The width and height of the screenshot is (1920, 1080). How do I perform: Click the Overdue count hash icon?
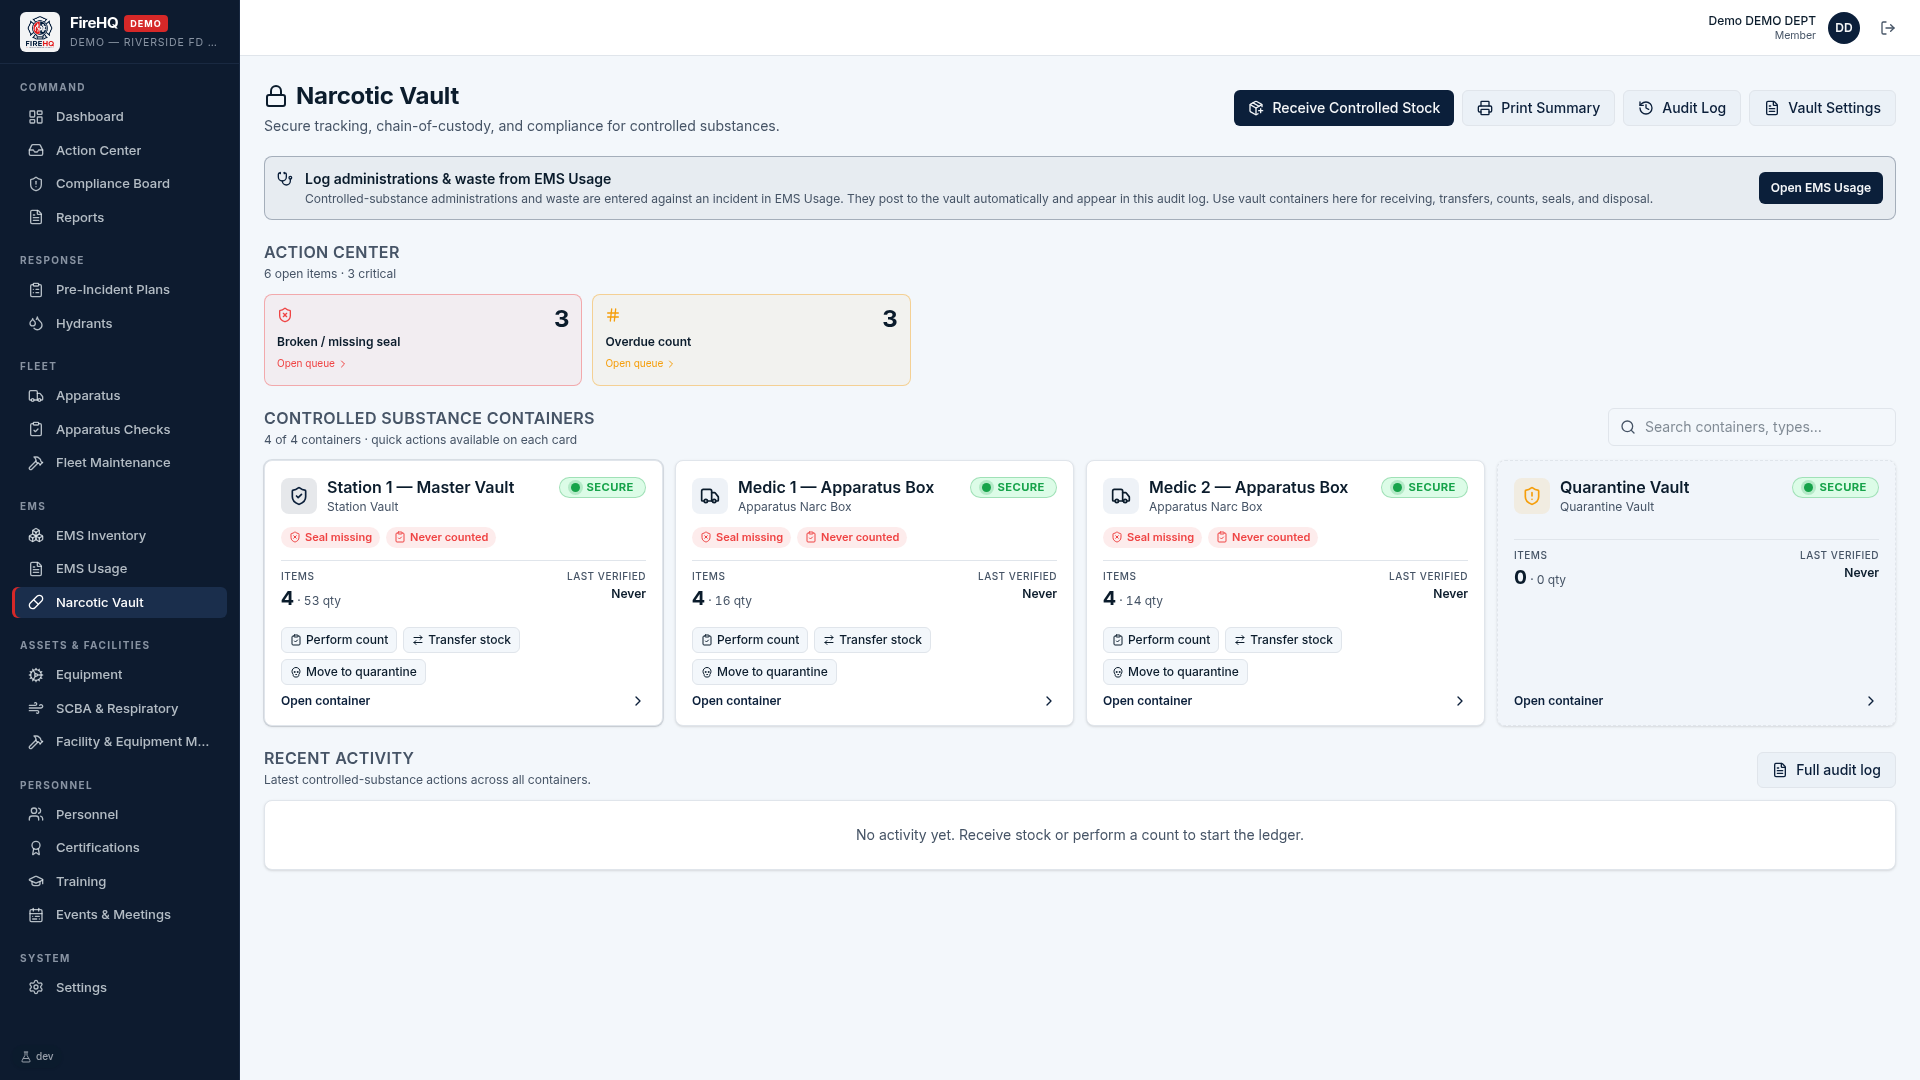(613, 315)
